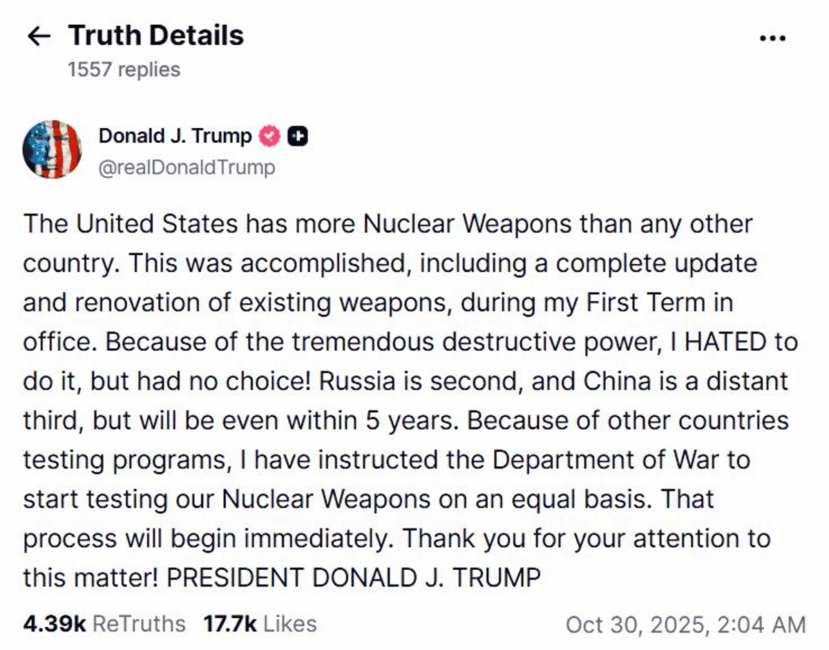Click the back arrow icon
829x650 pixels.
click(39, 36)
